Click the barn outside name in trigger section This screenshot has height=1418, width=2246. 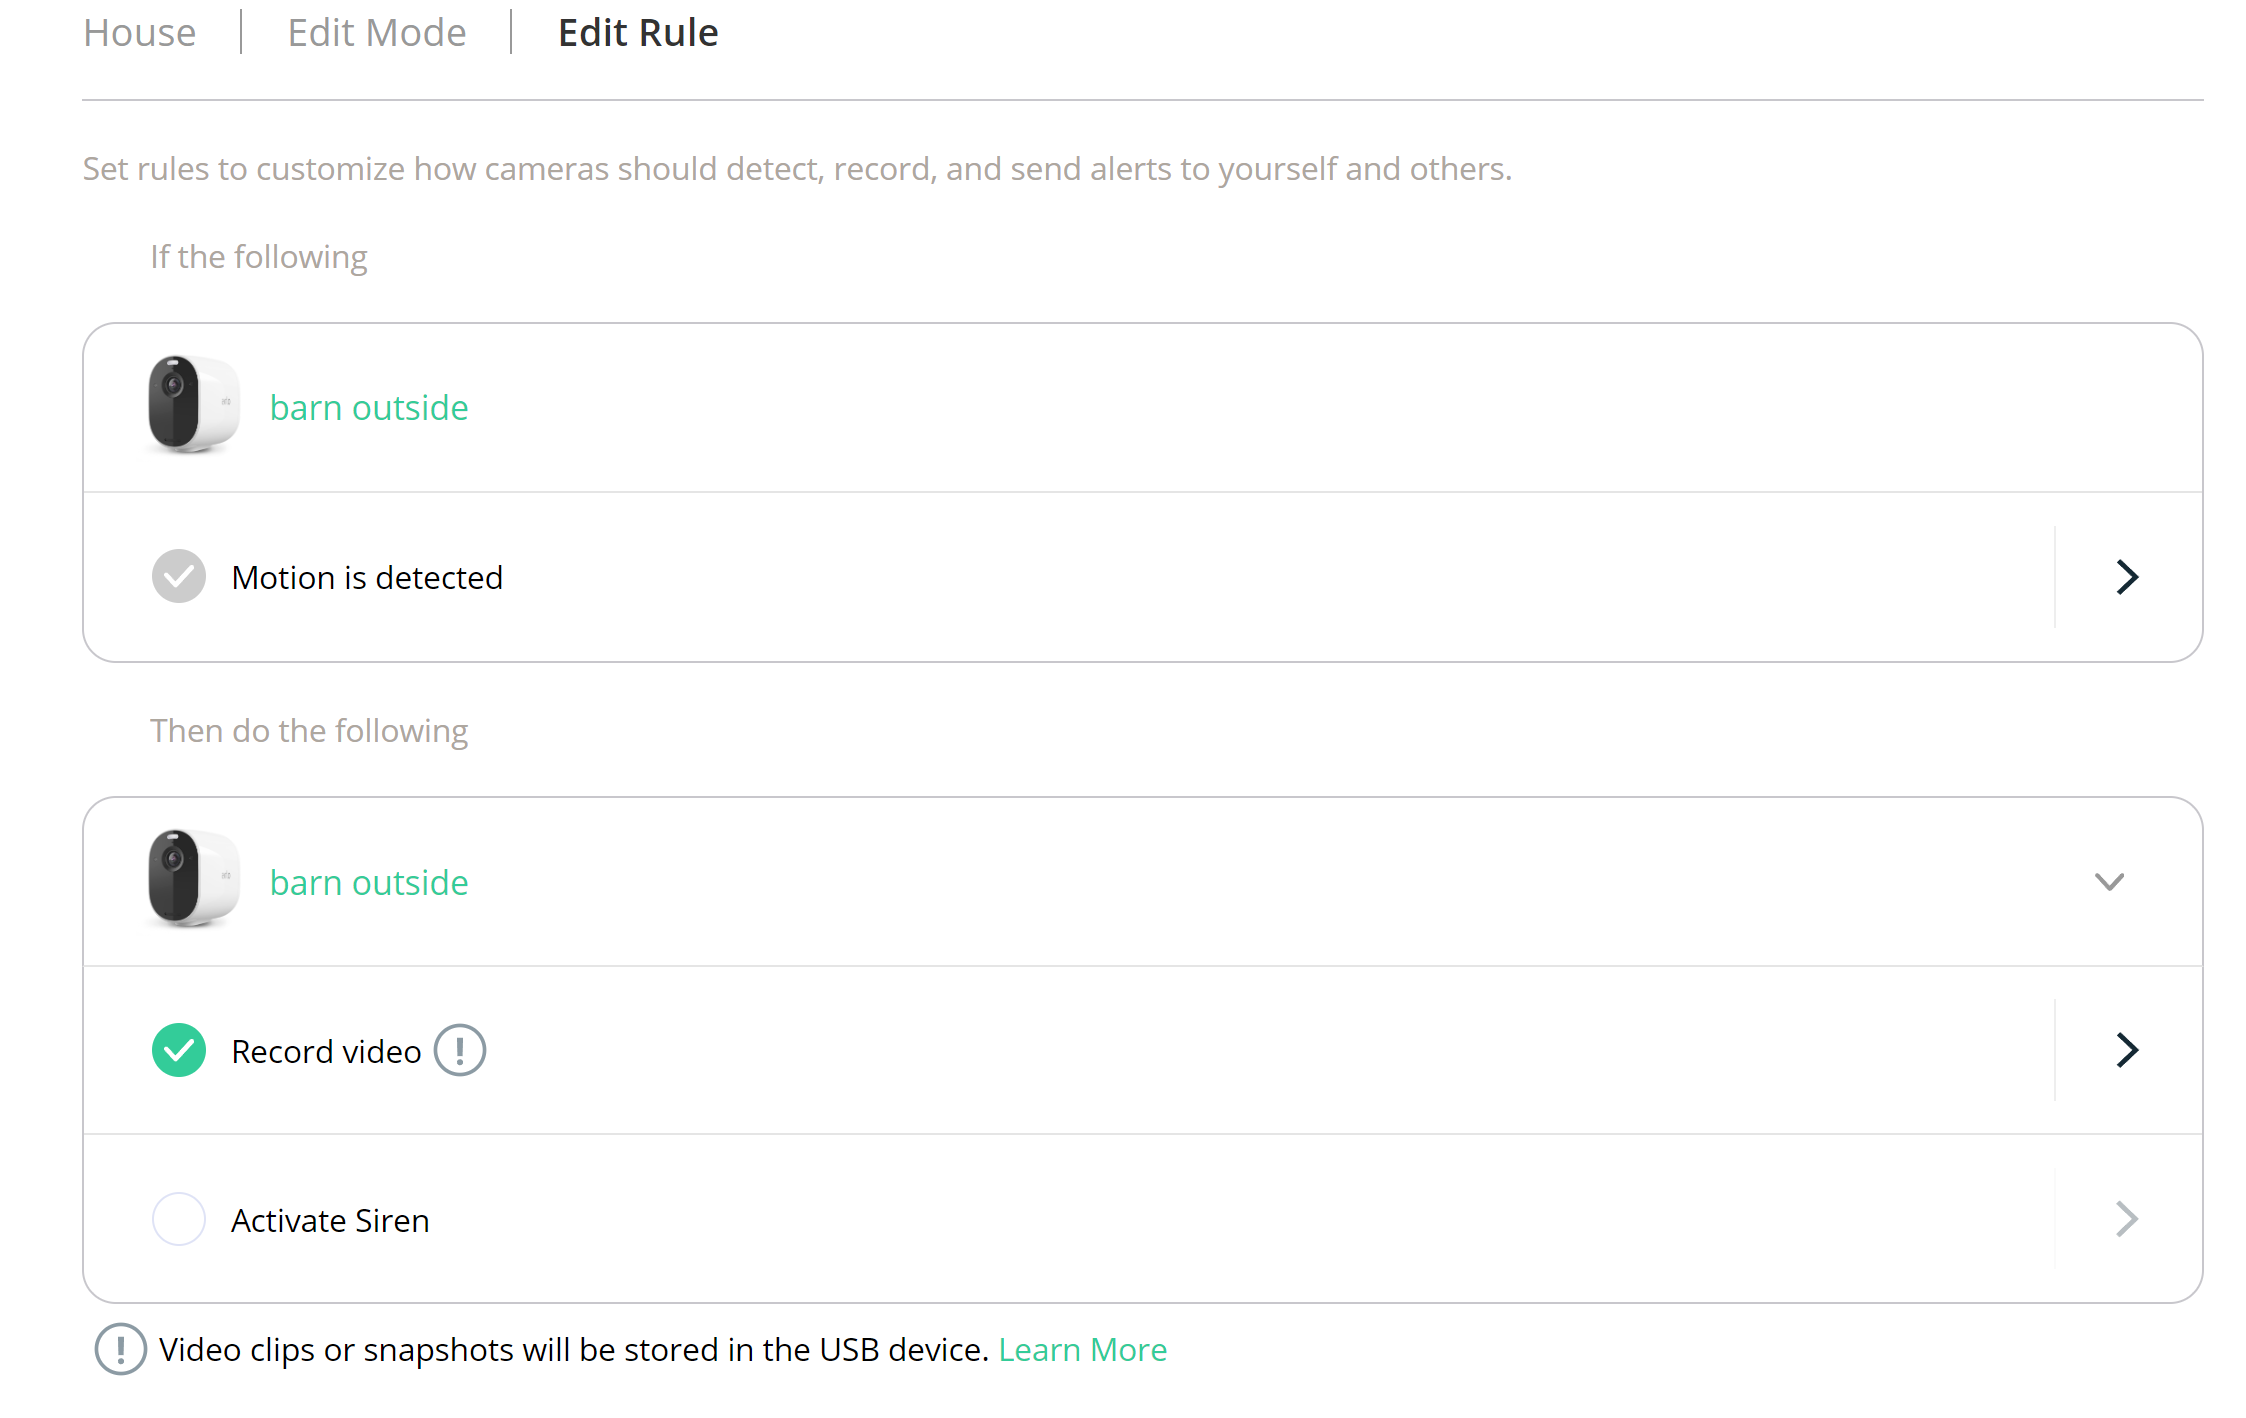click(369, 408)
